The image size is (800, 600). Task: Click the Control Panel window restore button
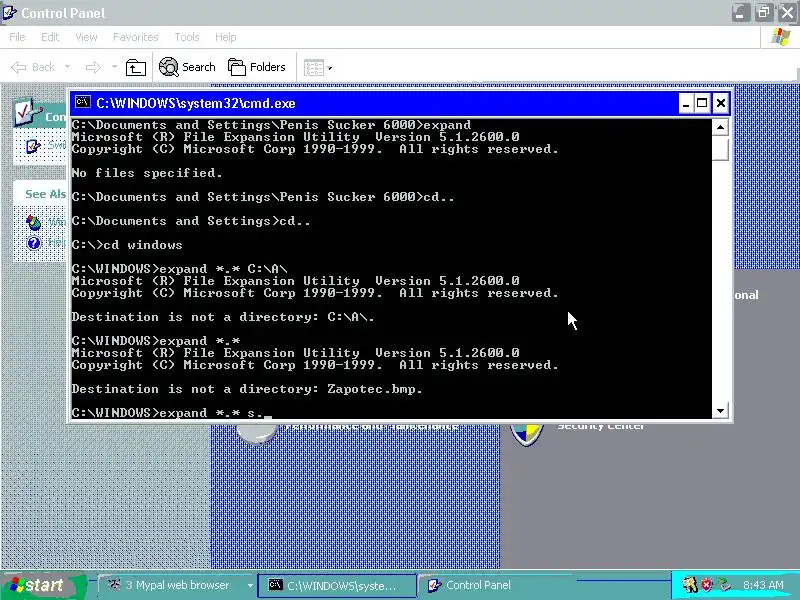764,12
